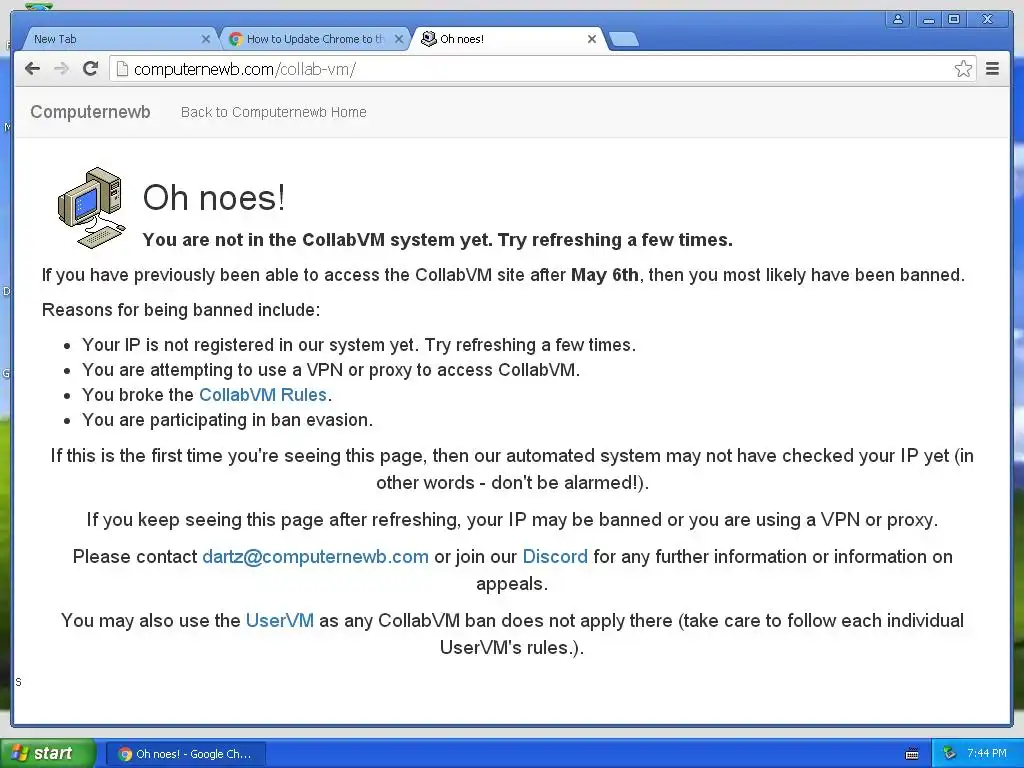Click 'Your IP is not registered' bullet
The image size is (1024, 768).
pyautogui.click(x=359, y=345)
